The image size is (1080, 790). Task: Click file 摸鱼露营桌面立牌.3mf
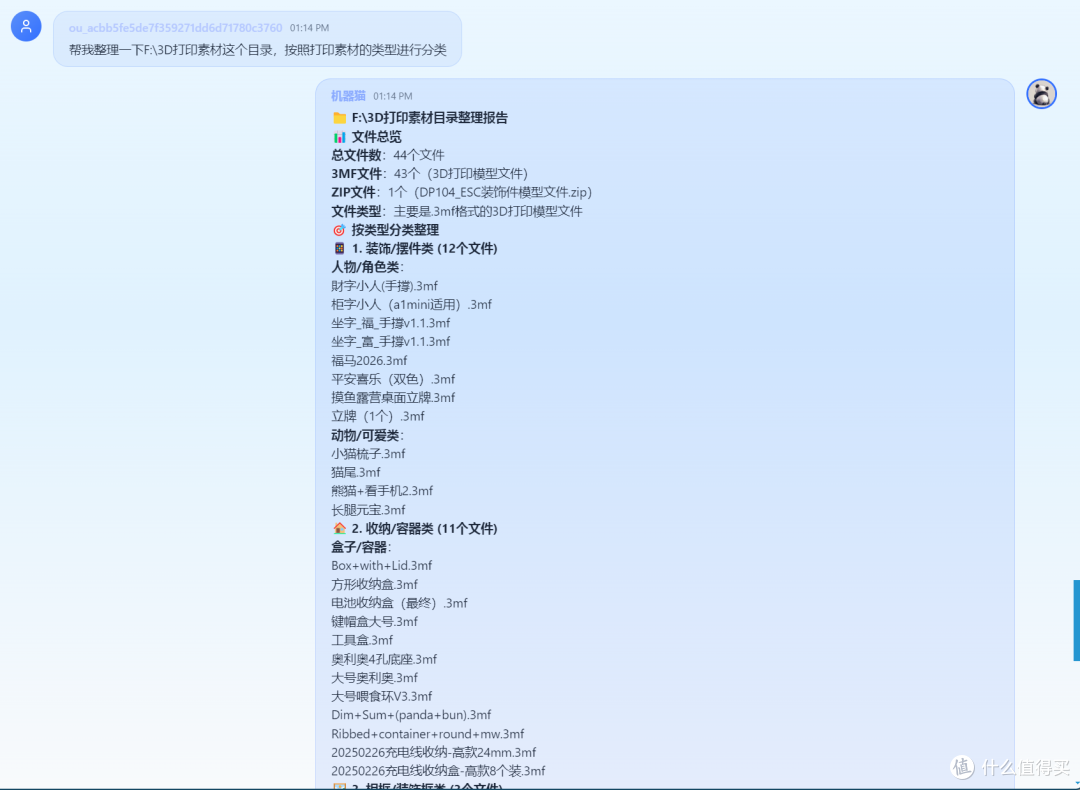(393, 397)
